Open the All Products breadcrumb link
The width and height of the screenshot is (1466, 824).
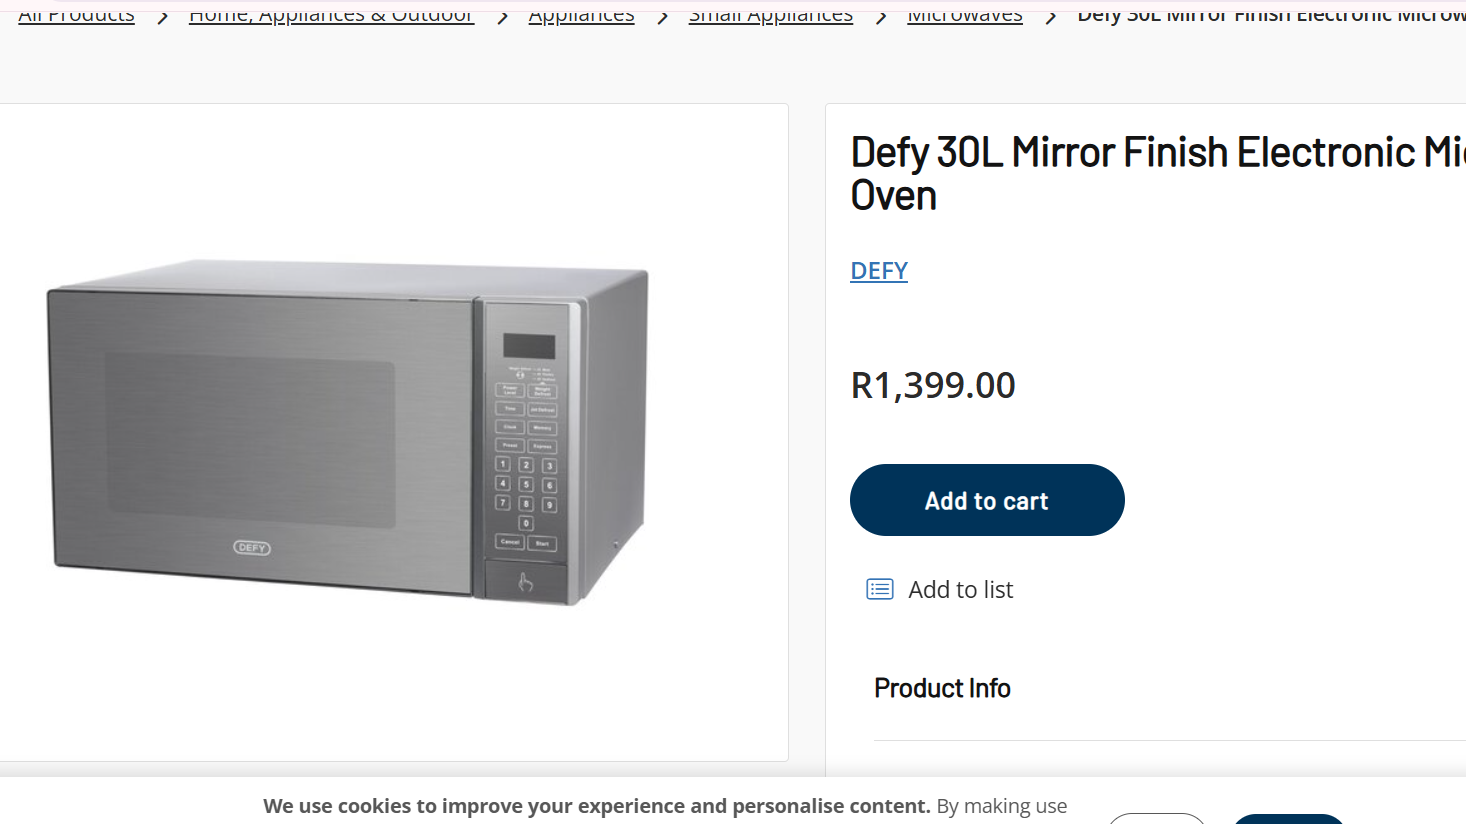coord(76,15)
